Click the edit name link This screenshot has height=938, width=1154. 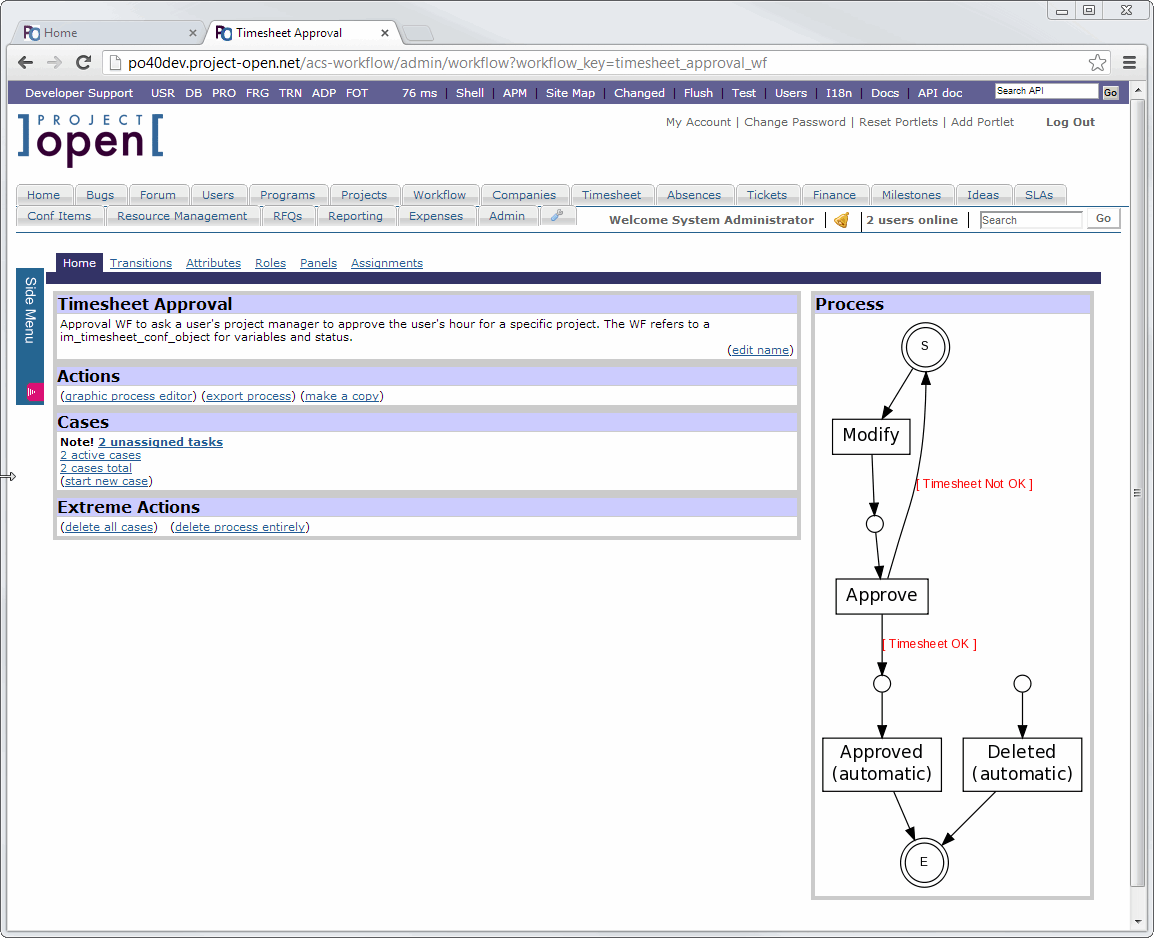pyautogui.click(x=760, y=350)
